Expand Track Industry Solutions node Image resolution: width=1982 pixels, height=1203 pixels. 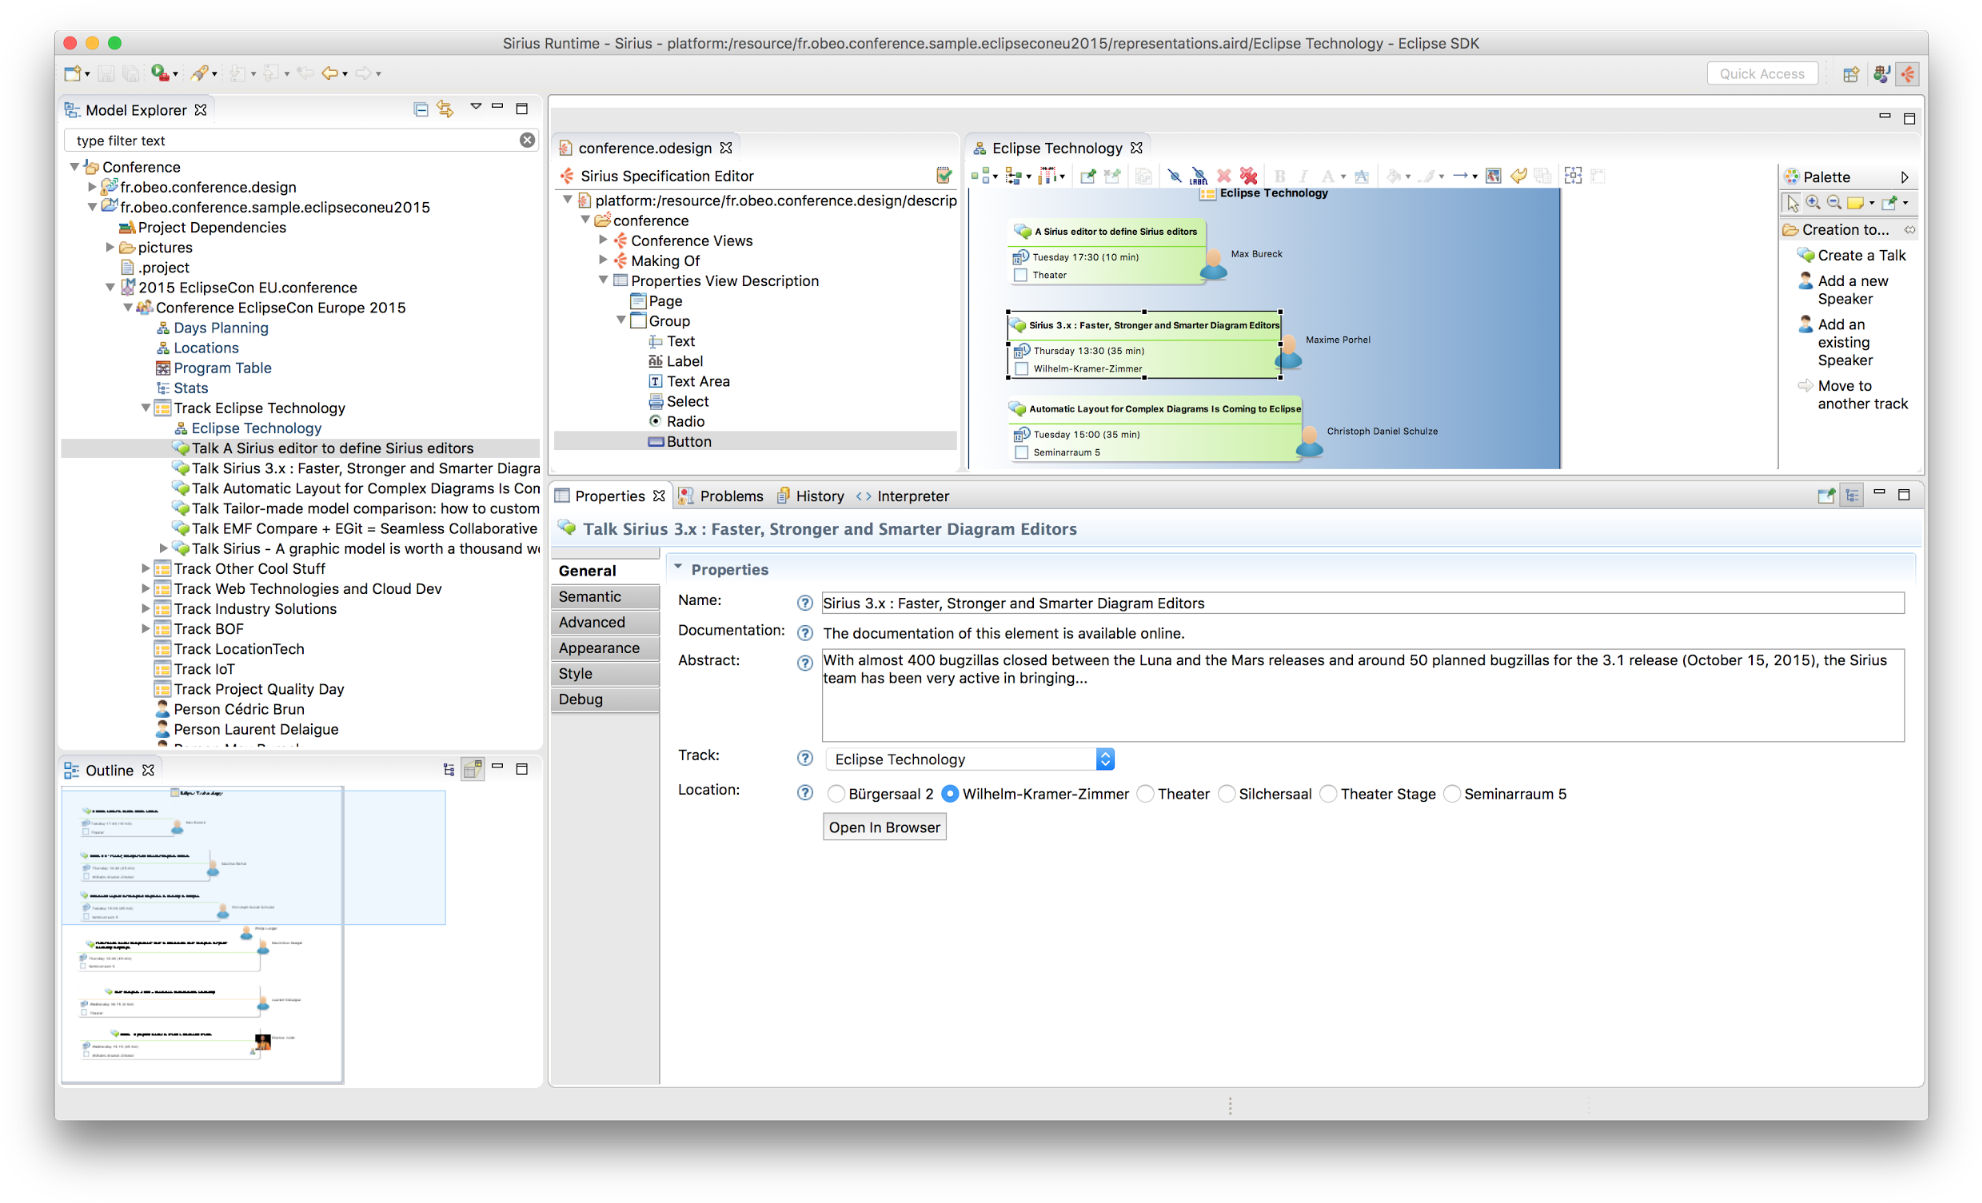point(146,609)
